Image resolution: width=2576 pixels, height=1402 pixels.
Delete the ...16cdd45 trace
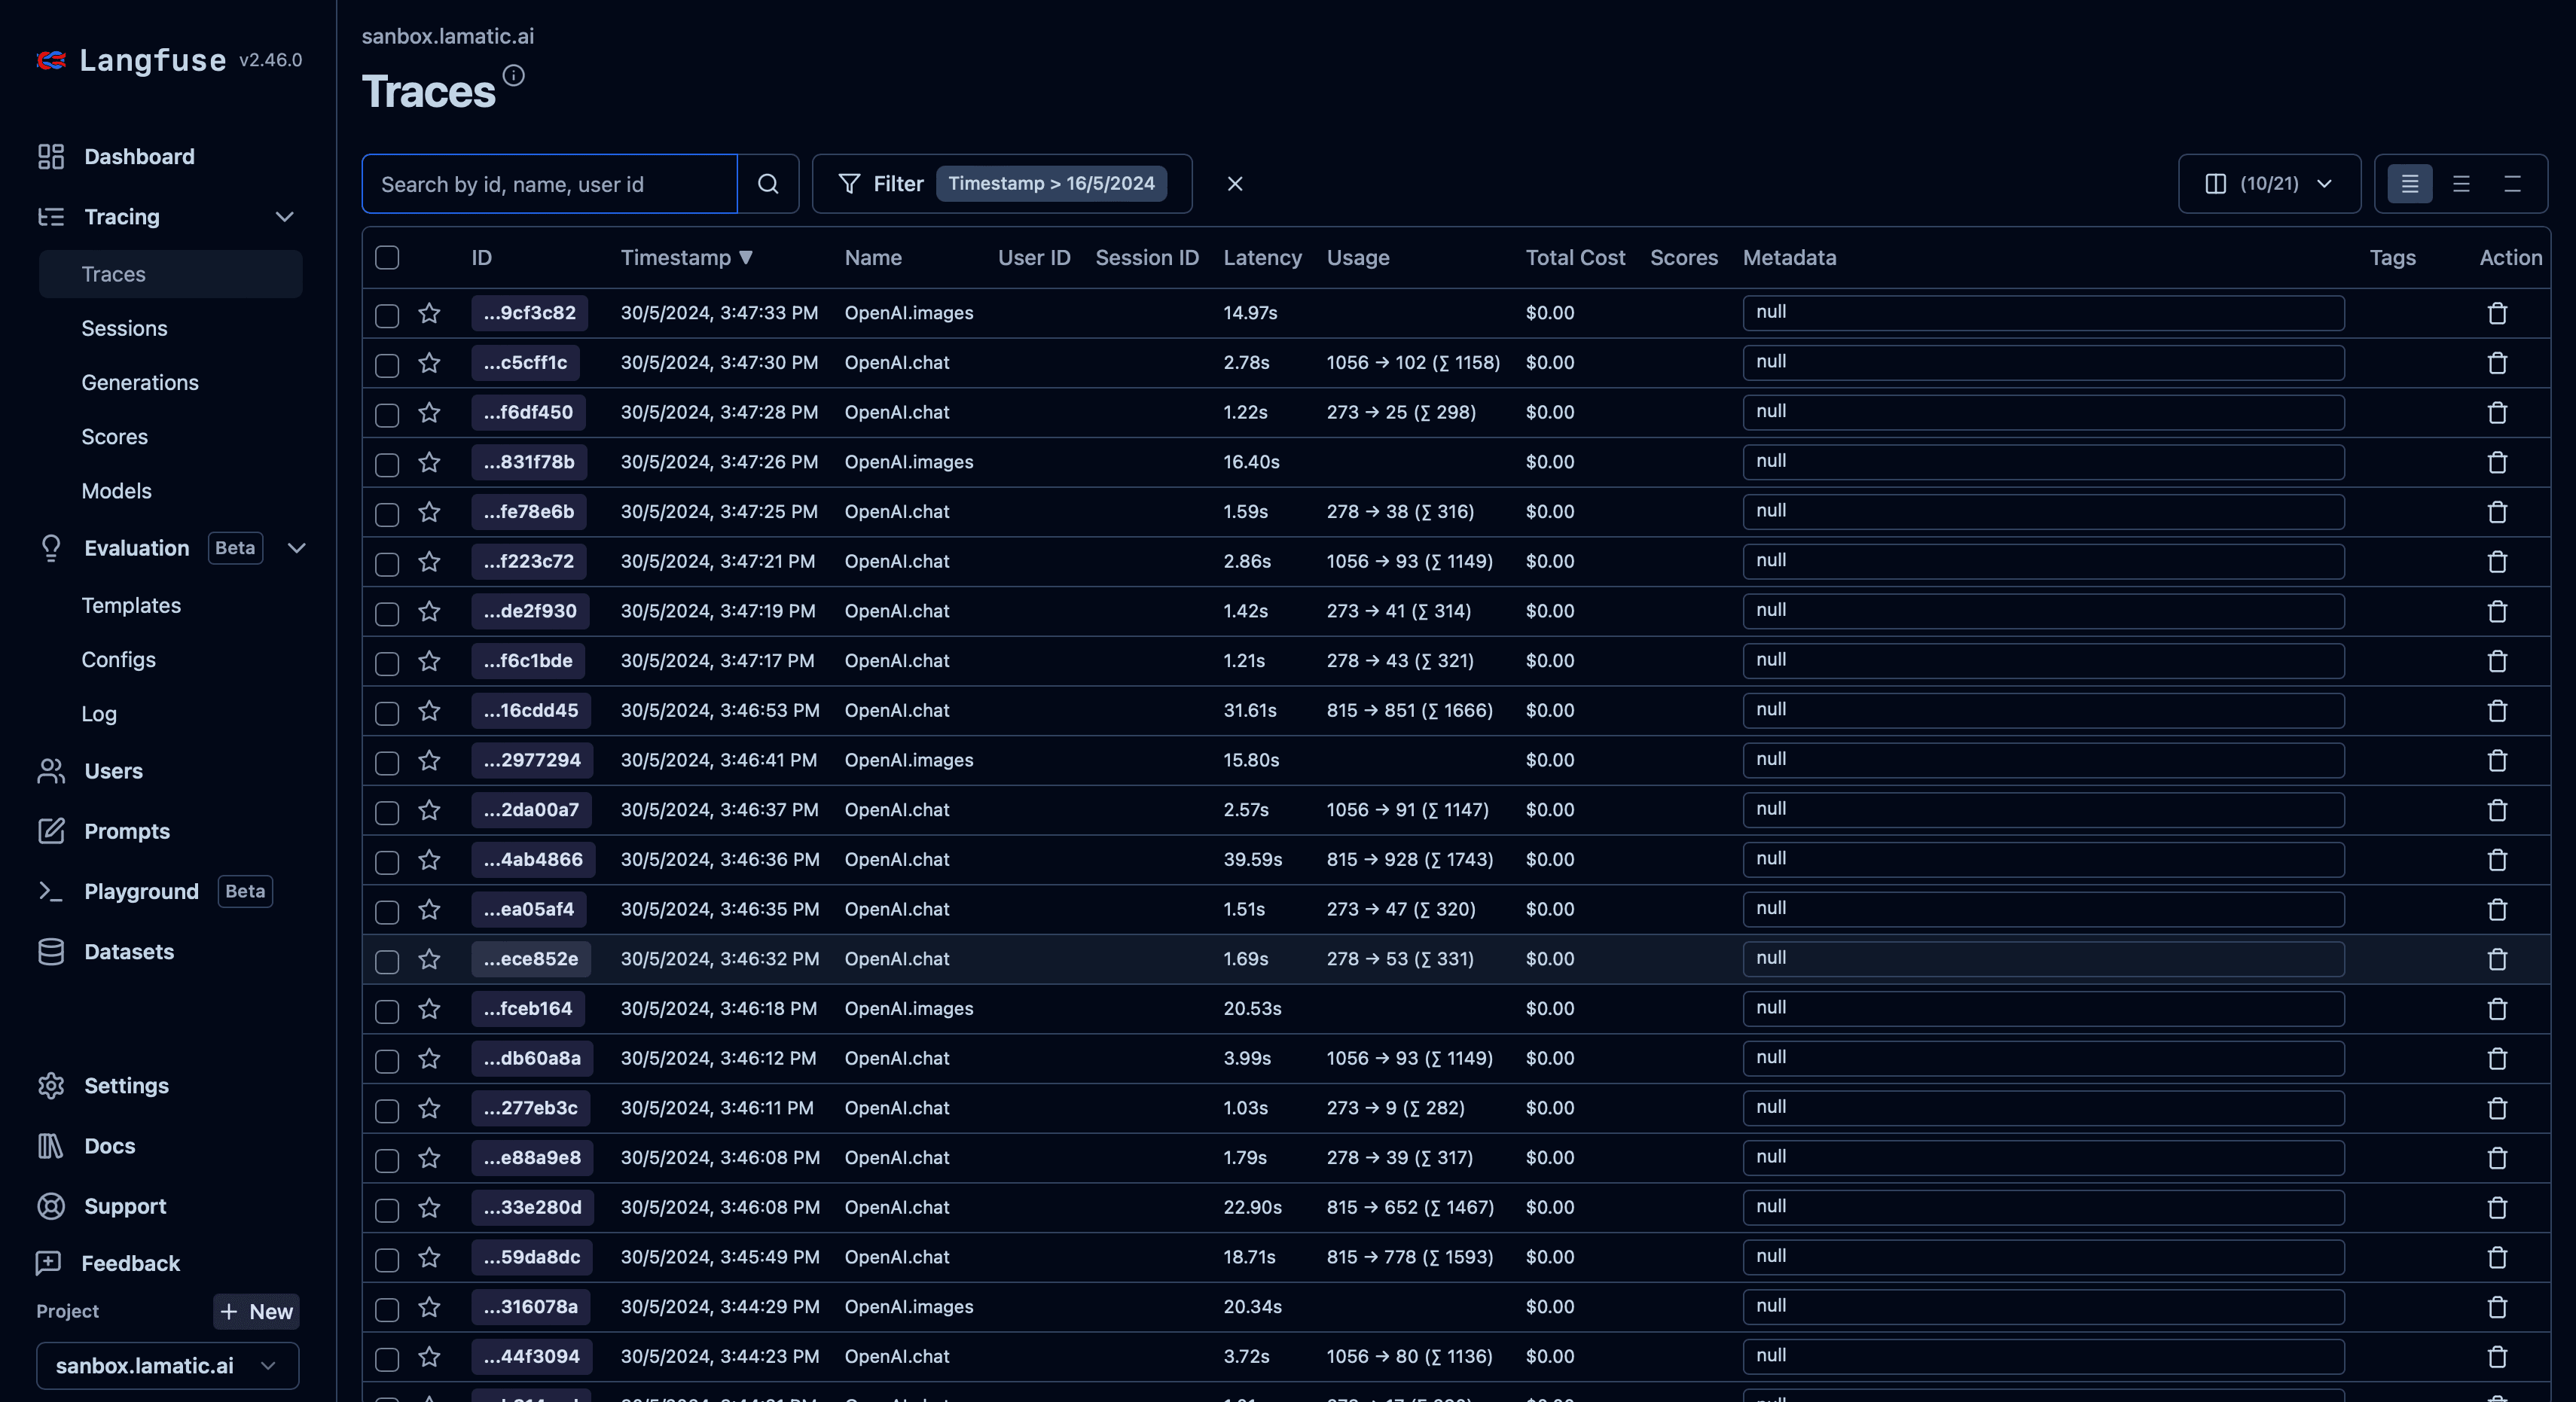click(2497, 711)
